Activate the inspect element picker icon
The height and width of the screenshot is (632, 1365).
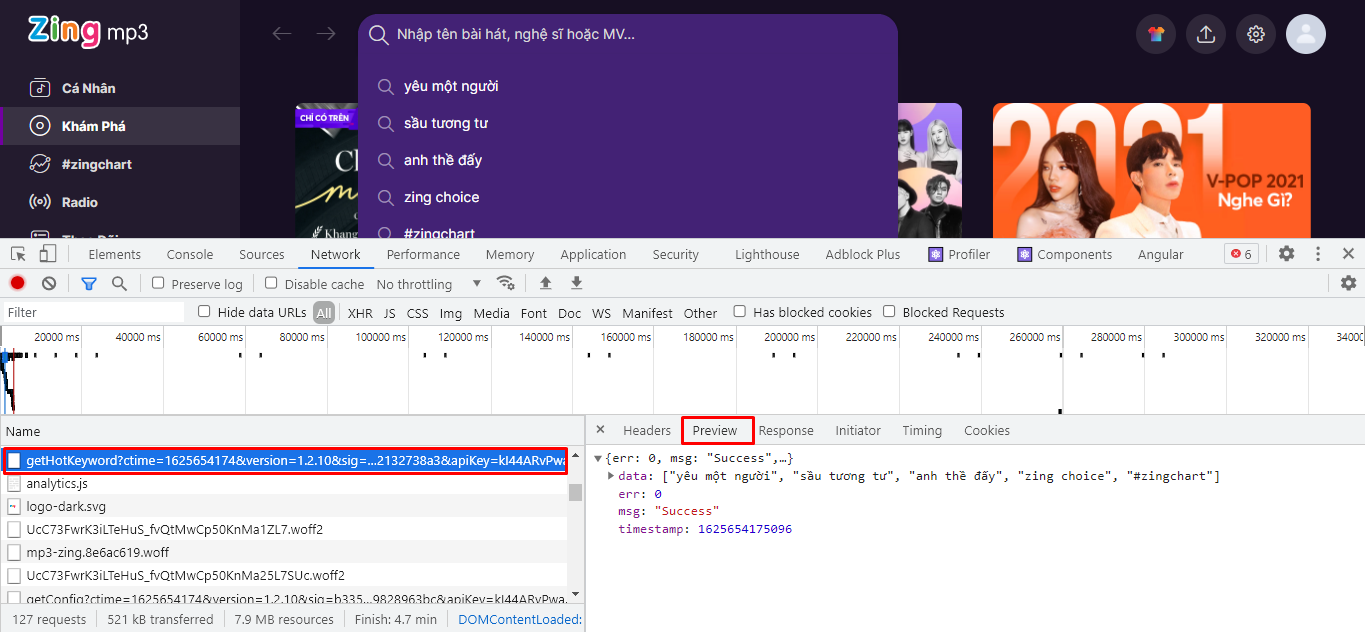click(19, 254)
